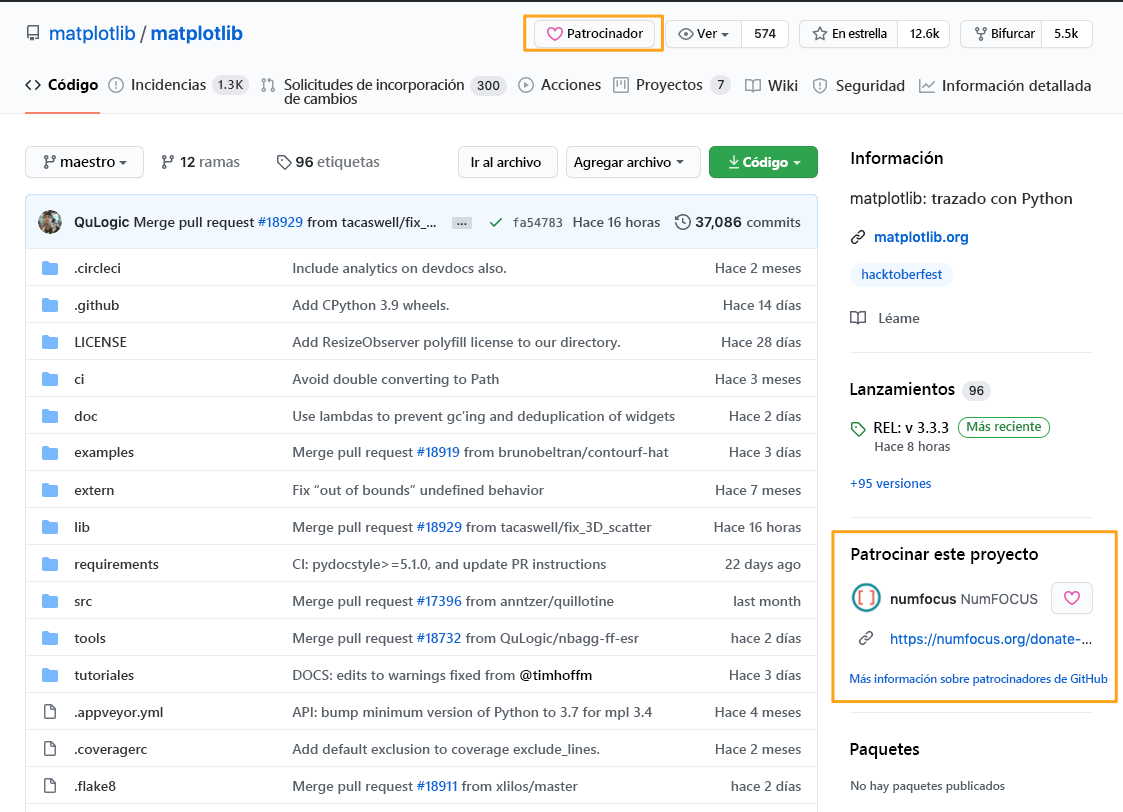Expand commit message ellipsis button
Screen dimensions: 1123x812
click(462, 223)
